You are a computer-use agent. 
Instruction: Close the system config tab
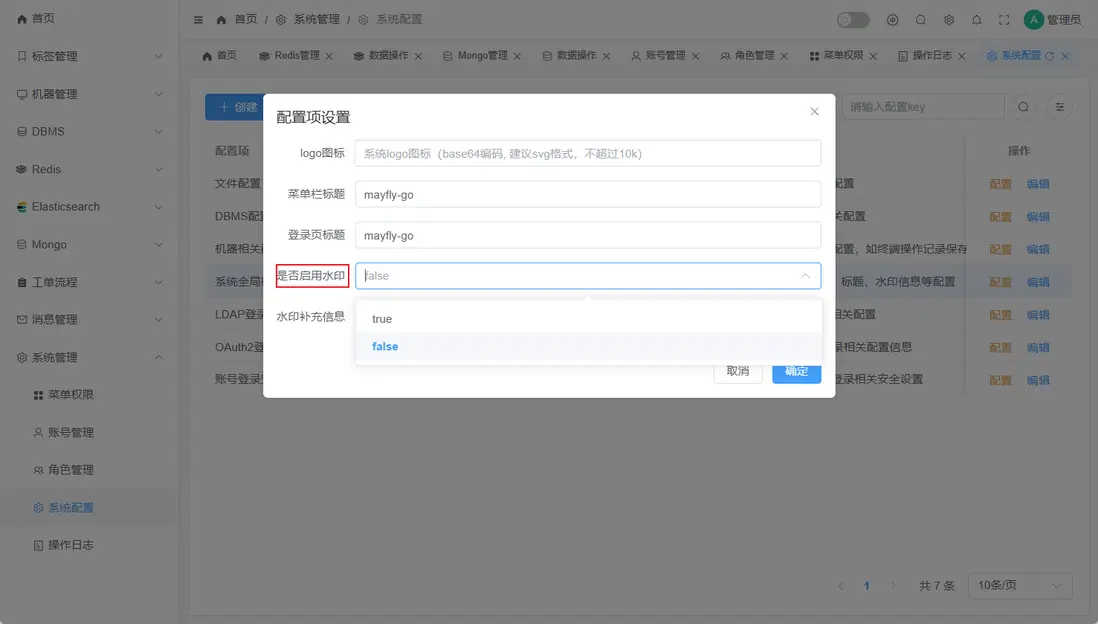[x=1064, y=56]
